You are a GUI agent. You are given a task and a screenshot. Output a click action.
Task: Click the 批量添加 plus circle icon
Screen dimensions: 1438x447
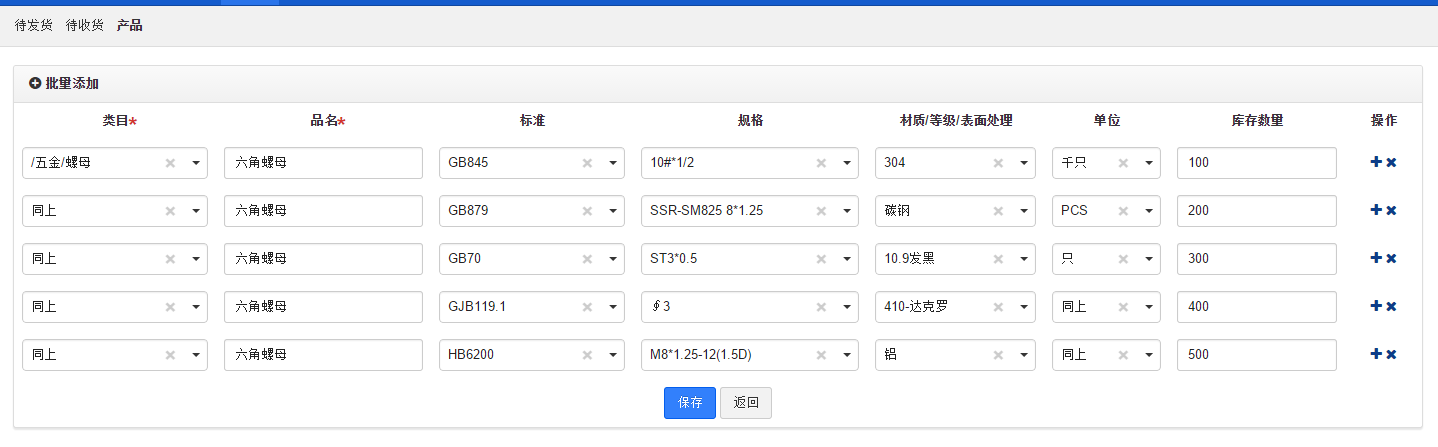35,84
